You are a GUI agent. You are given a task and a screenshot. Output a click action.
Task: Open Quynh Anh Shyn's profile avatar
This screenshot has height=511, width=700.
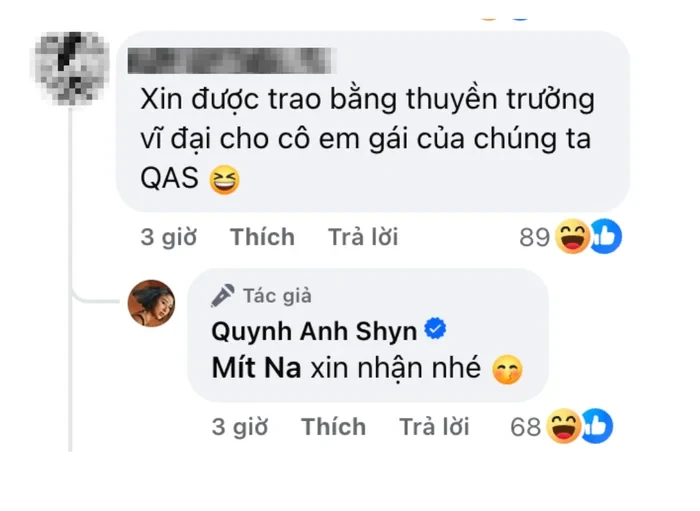151,303
